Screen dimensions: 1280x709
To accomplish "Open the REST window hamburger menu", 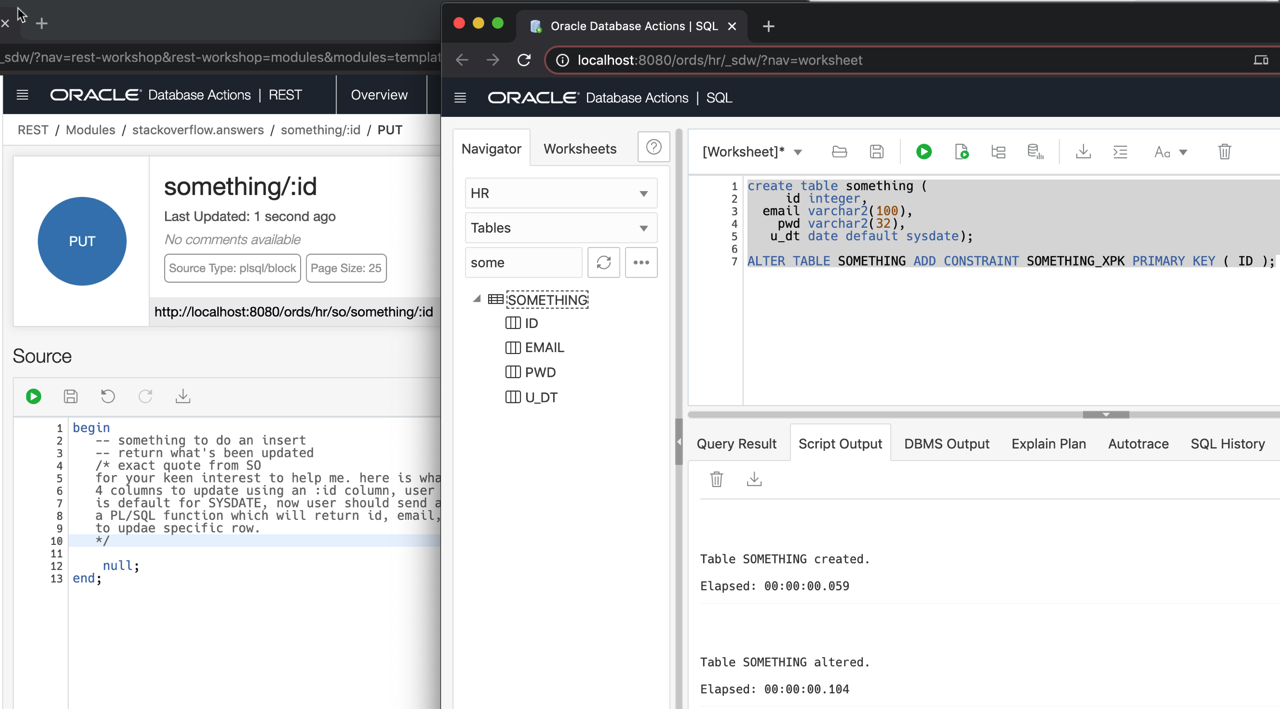I will coord(22,95).
